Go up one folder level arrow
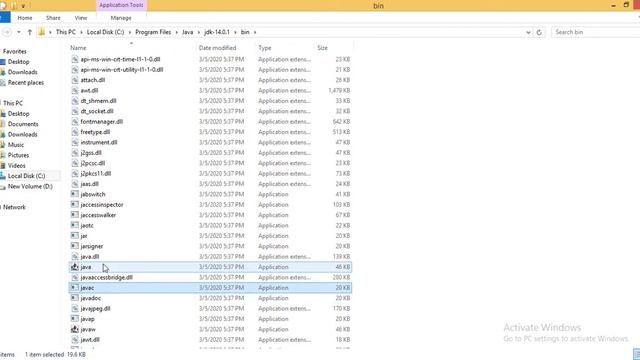This screenshot has height=360, width=640. [x=29, y=32]
